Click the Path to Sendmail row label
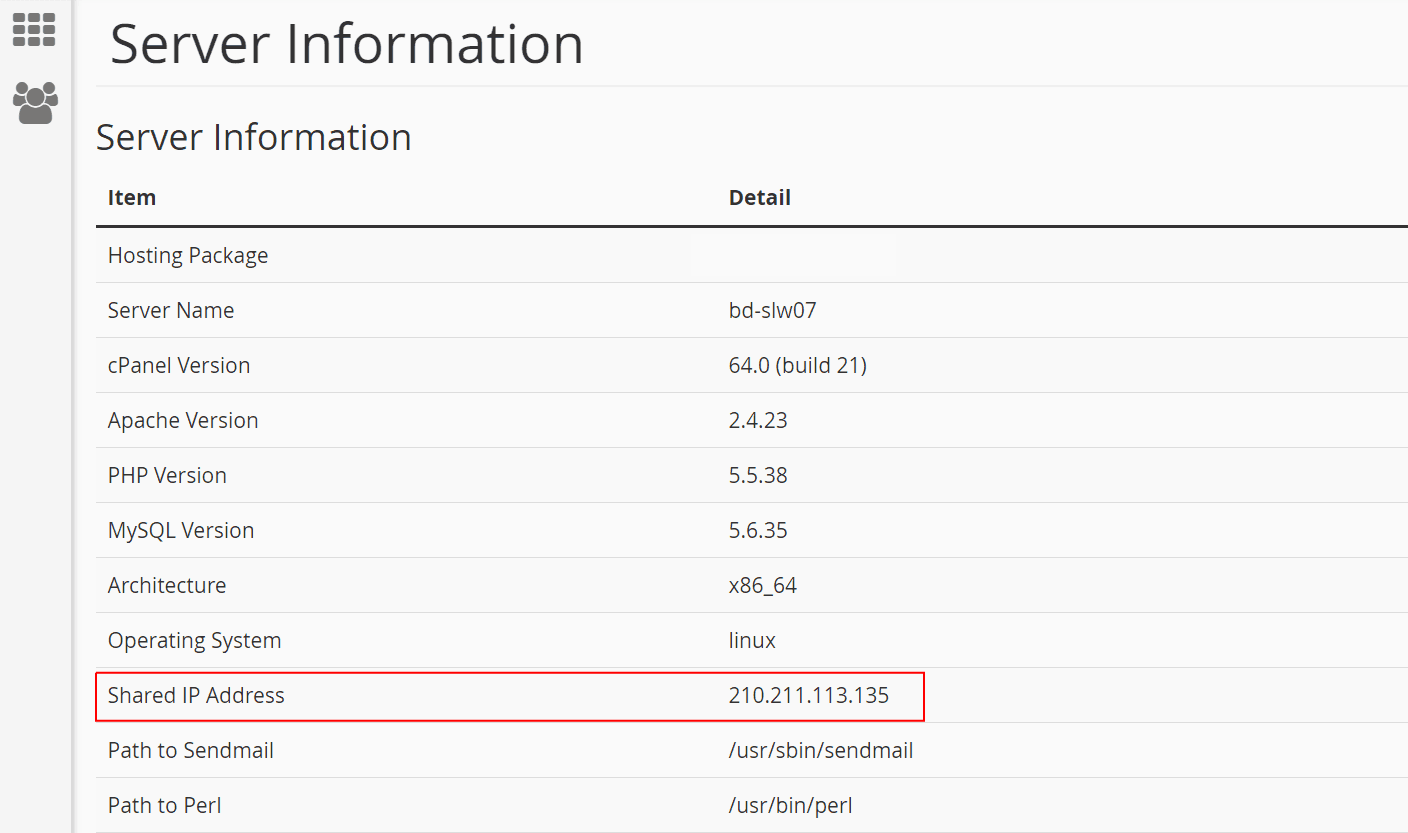1408x833 pixels. tap(191, 750)
